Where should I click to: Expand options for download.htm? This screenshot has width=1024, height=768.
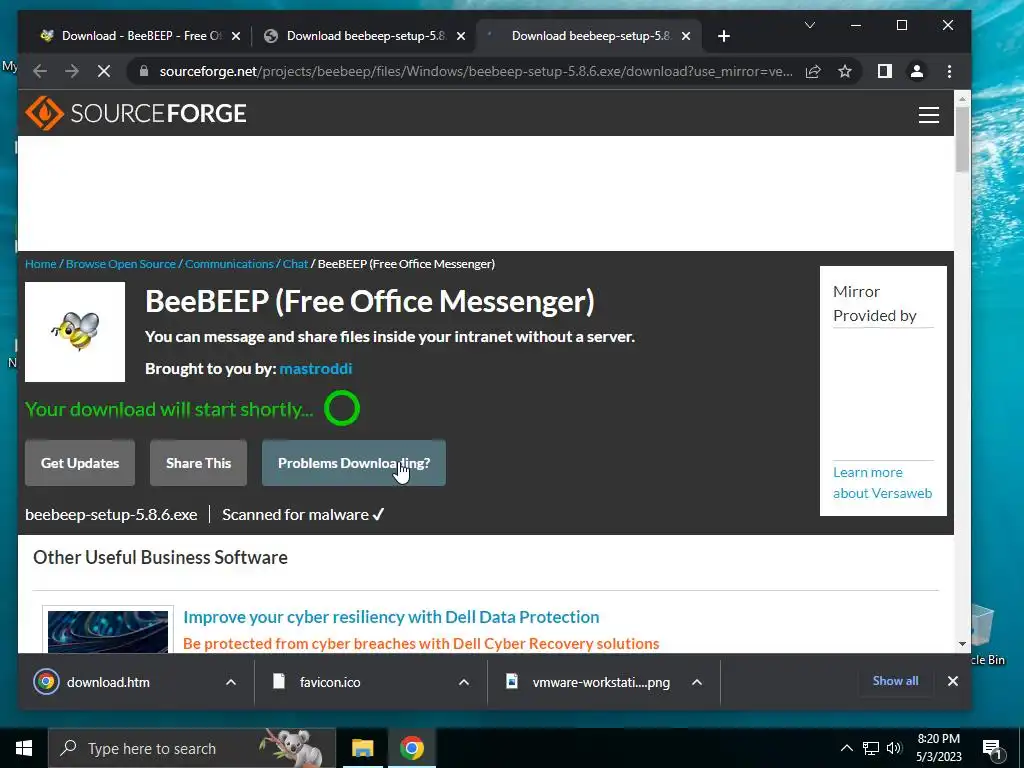tap(231, 682)
